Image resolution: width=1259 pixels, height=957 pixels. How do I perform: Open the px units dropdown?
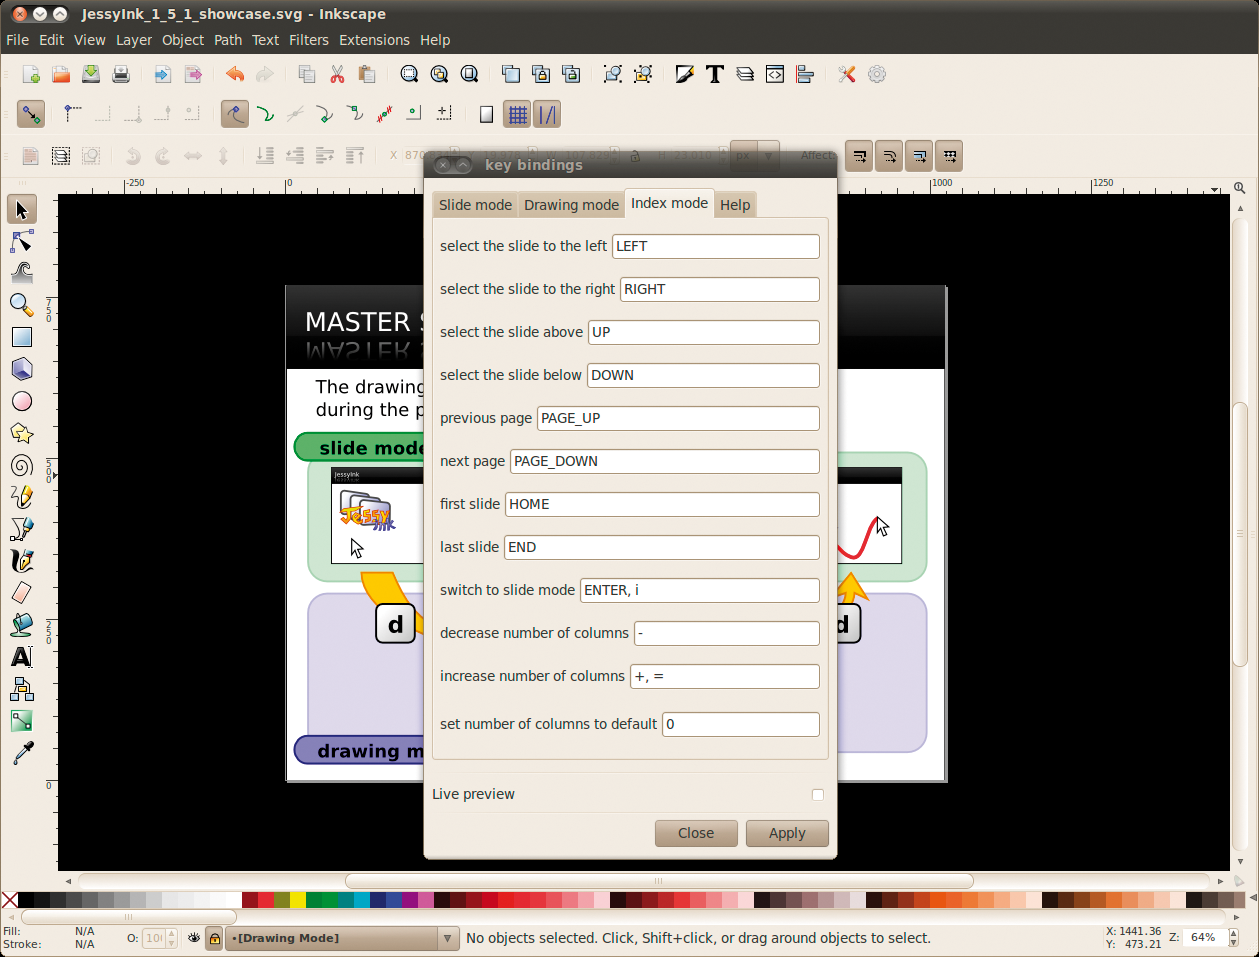point(755,156)
